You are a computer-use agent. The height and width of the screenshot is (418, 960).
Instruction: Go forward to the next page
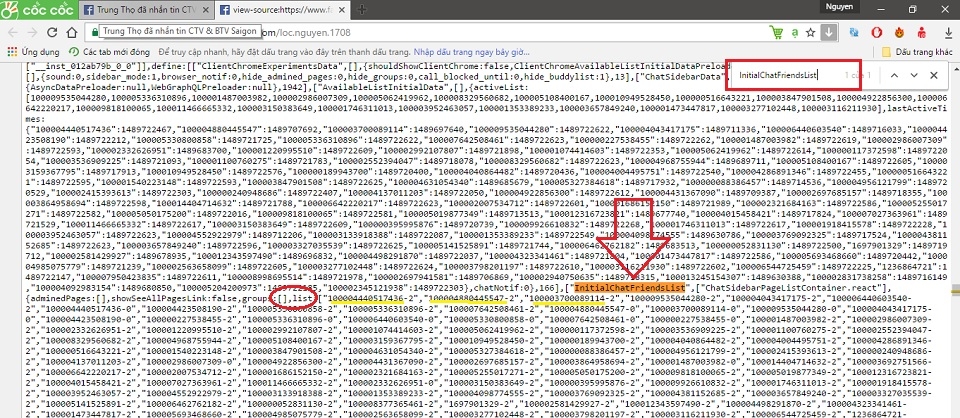tap(32, 32)
